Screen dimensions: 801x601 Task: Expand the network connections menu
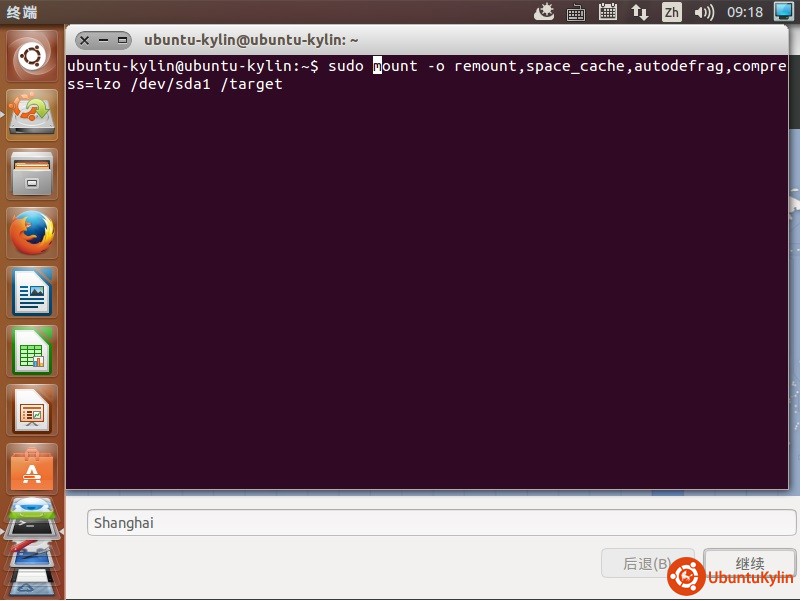click(639, 13)
